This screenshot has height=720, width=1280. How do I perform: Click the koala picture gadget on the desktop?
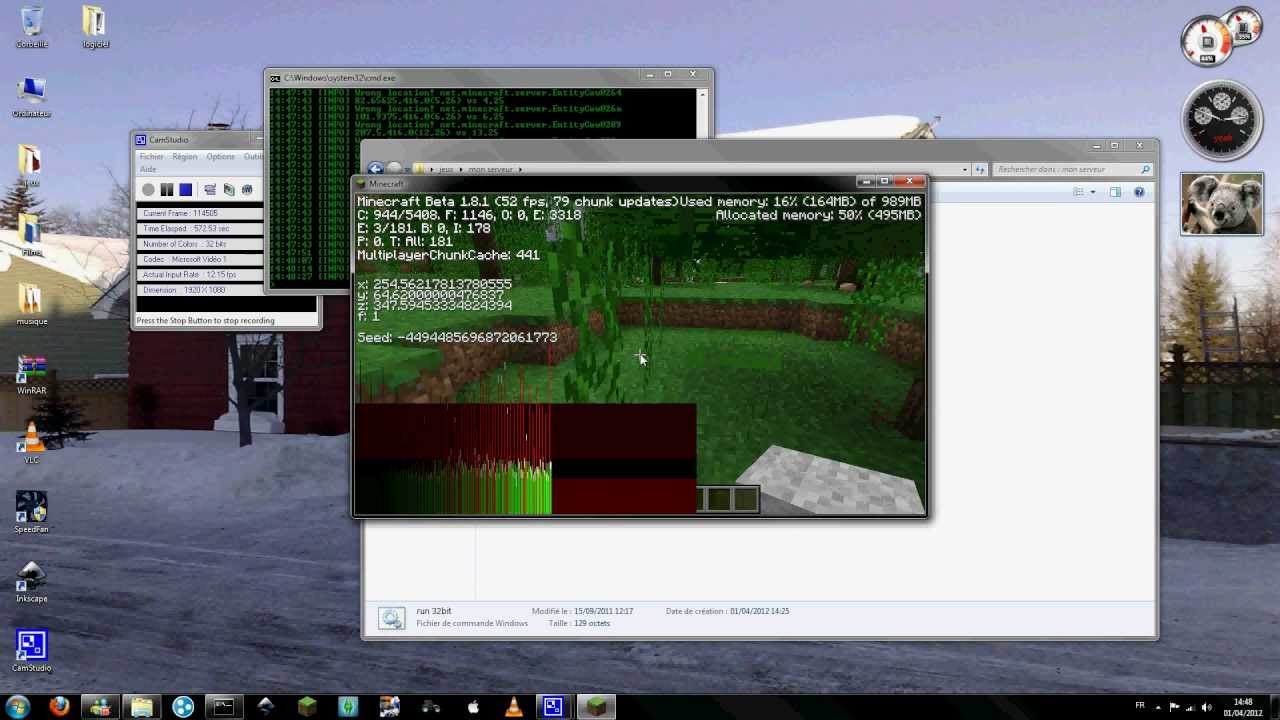pos(1221,204)
